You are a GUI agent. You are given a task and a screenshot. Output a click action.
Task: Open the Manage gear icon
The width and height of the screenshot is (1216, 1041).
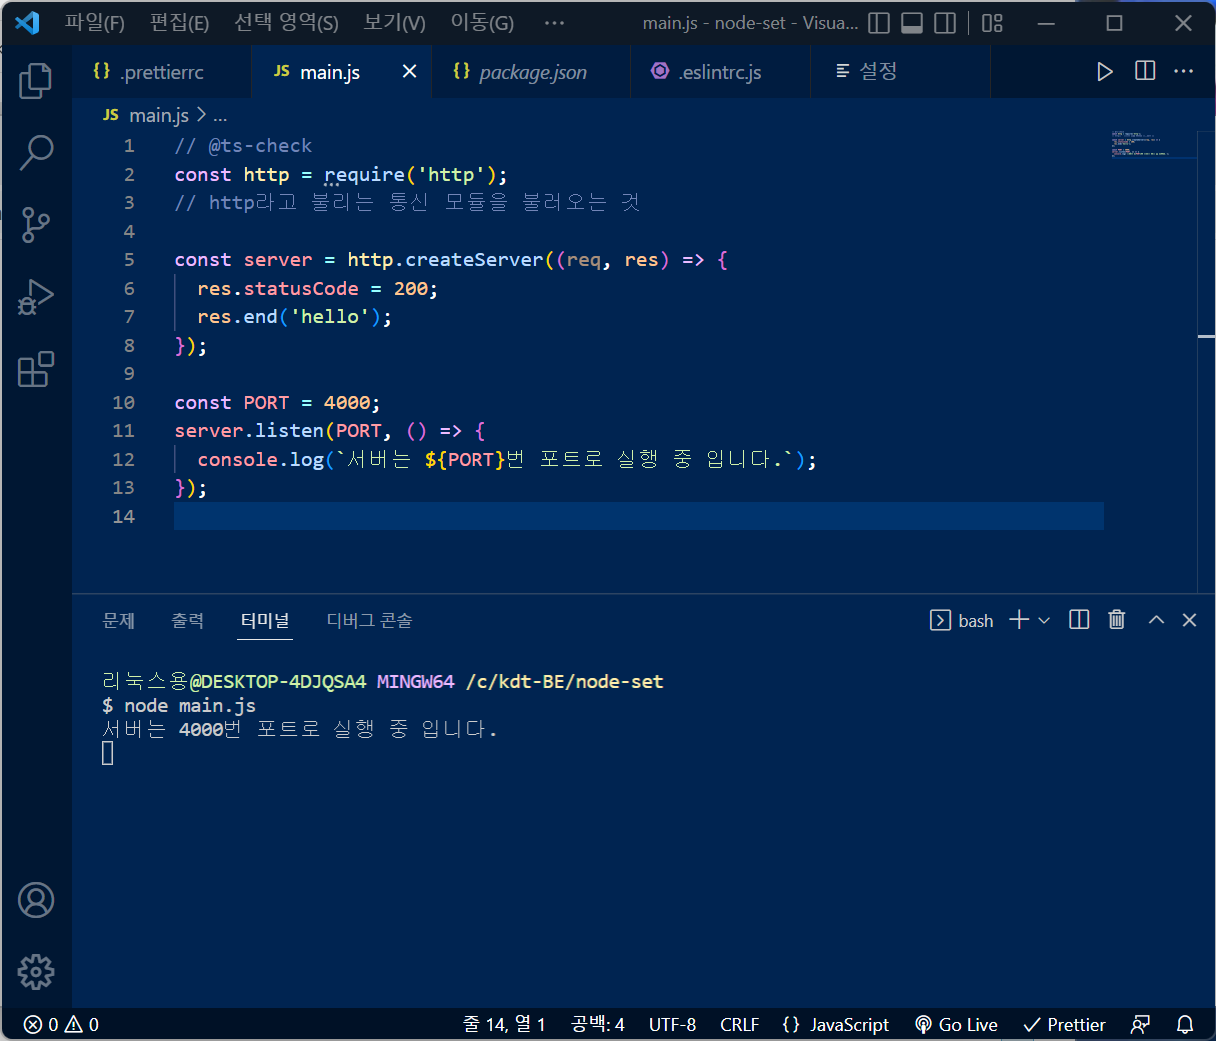point(36,971)
